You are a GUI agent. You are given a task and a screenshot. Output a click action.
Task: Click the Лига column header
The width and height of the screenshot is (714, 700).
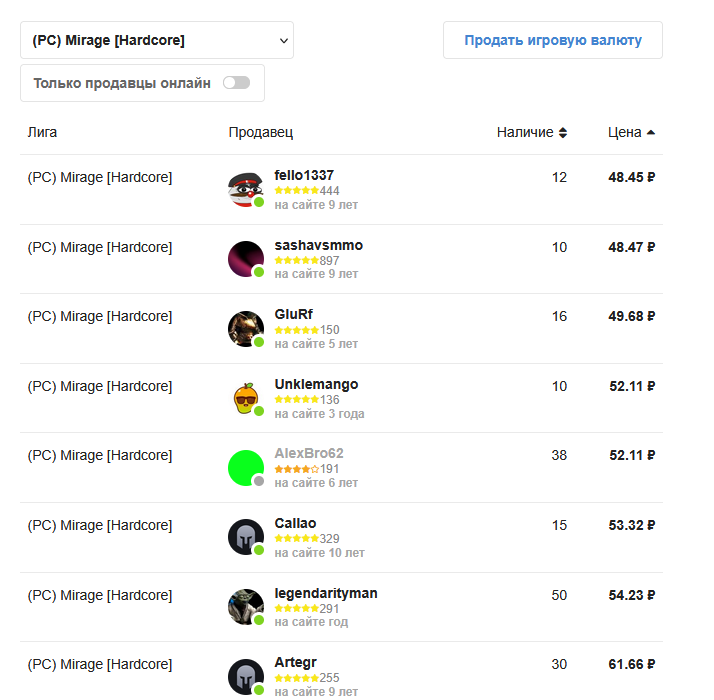(x=42, y=132)
